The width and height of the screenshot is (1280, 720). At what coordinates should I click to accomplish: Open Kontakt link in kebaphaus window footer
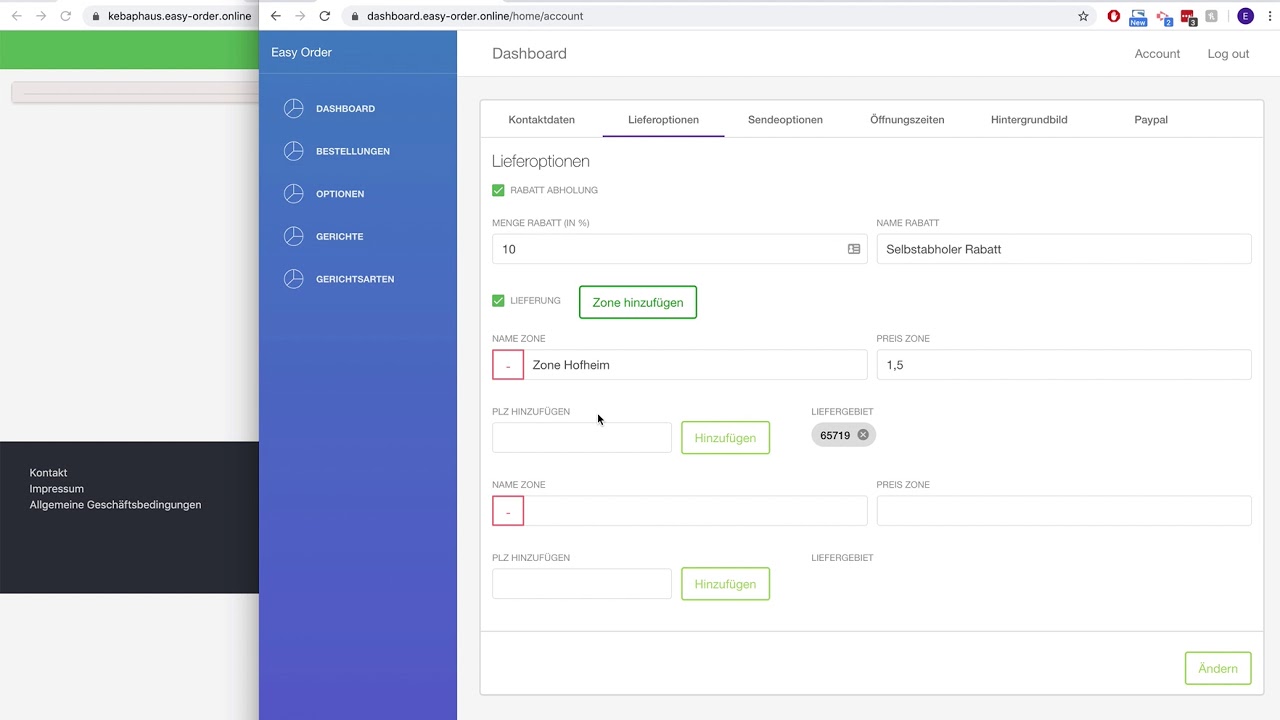[48, 473]
